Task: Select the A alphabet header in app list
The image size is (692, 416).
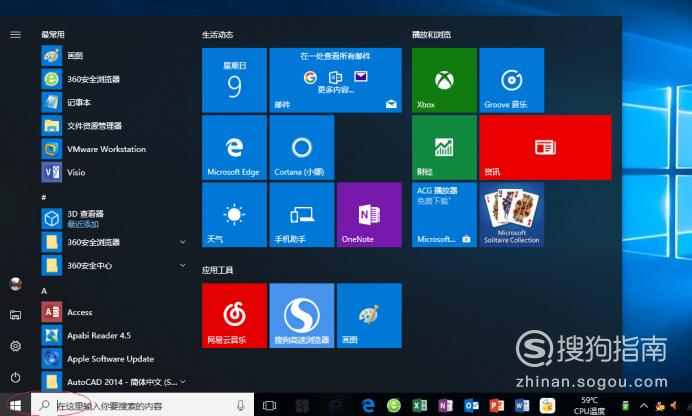Action: point(44,291)
